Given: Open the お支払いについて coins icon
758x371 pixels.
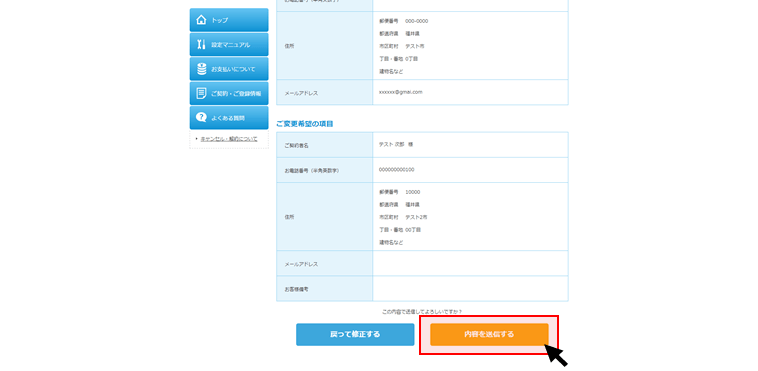Looking at the screenshot, I should click(202, 69).
